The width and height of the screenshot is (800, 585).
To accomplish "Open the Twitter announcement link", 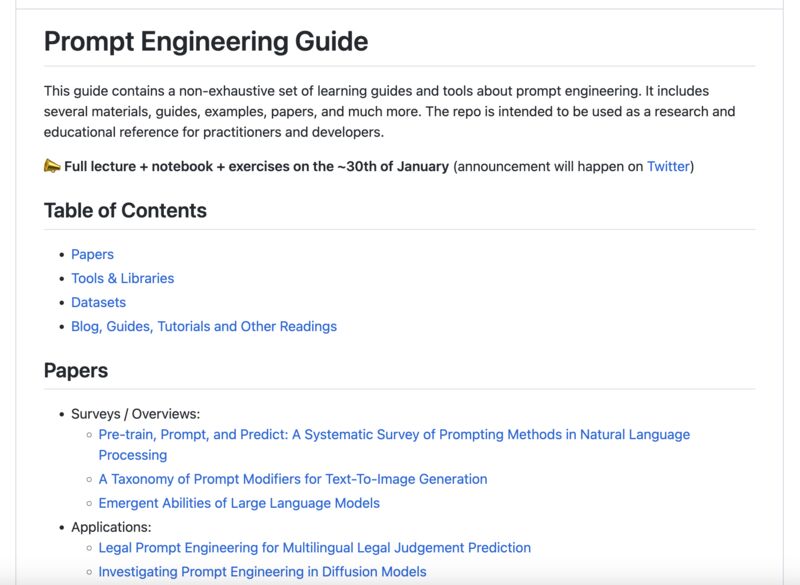I will click(668, 166).
